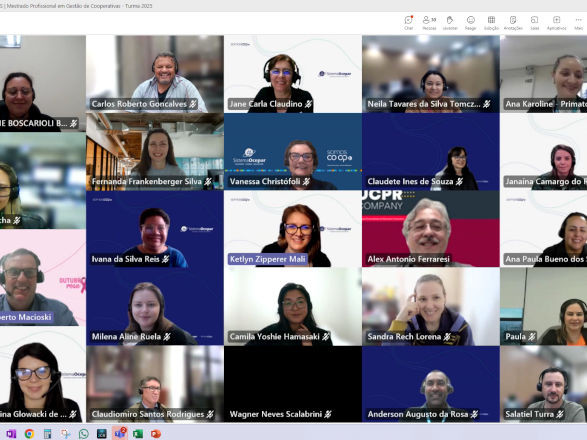
Task: Open the Aplicativos apps icon
Action: click(556, 22)
